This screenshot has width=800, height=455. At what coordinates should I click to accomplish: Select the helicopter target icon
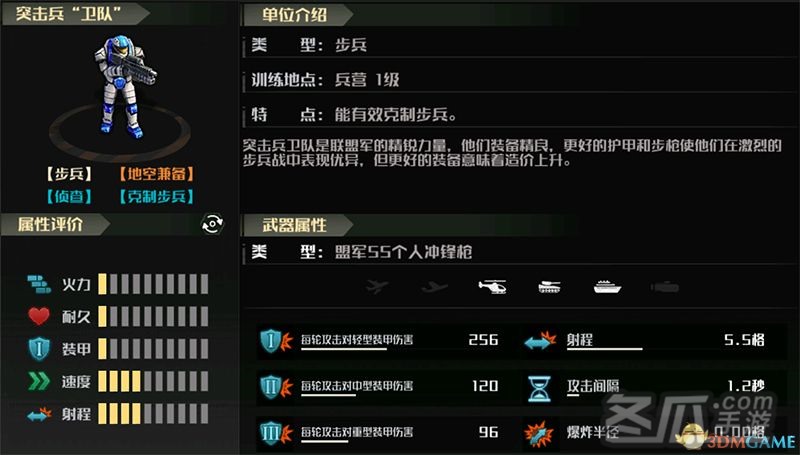(492, 287)
